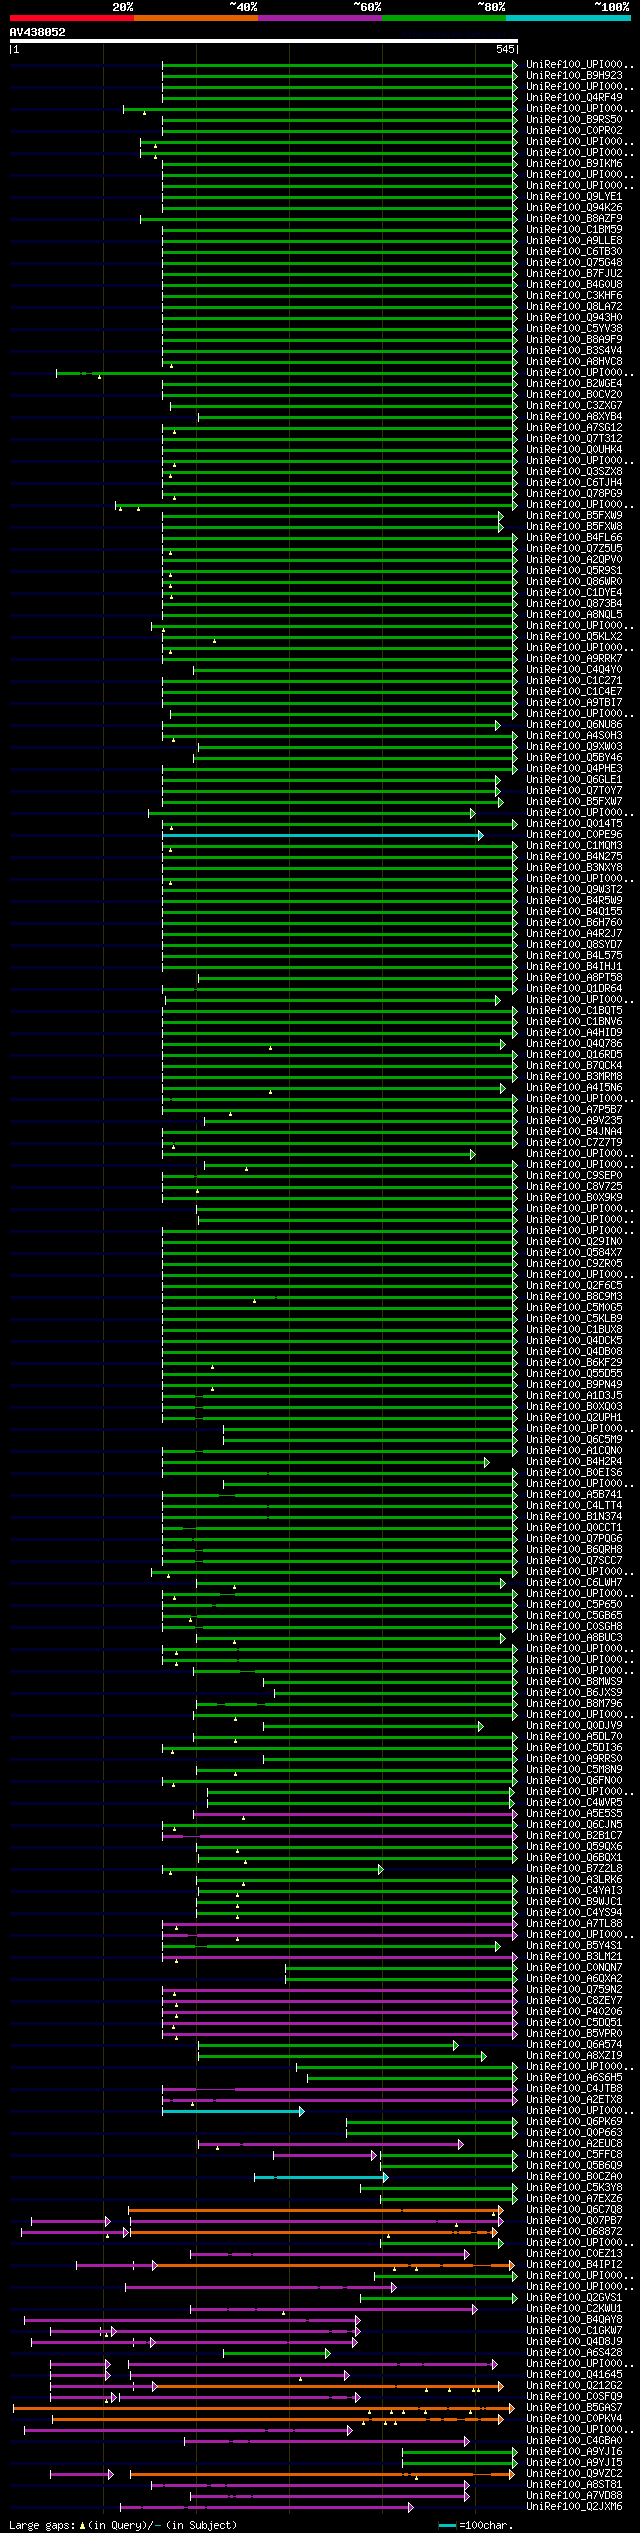This screenshot has width=640, height=2533.
Task: Select the UniRef100_C2KWU1 label
Action: 574,2308
